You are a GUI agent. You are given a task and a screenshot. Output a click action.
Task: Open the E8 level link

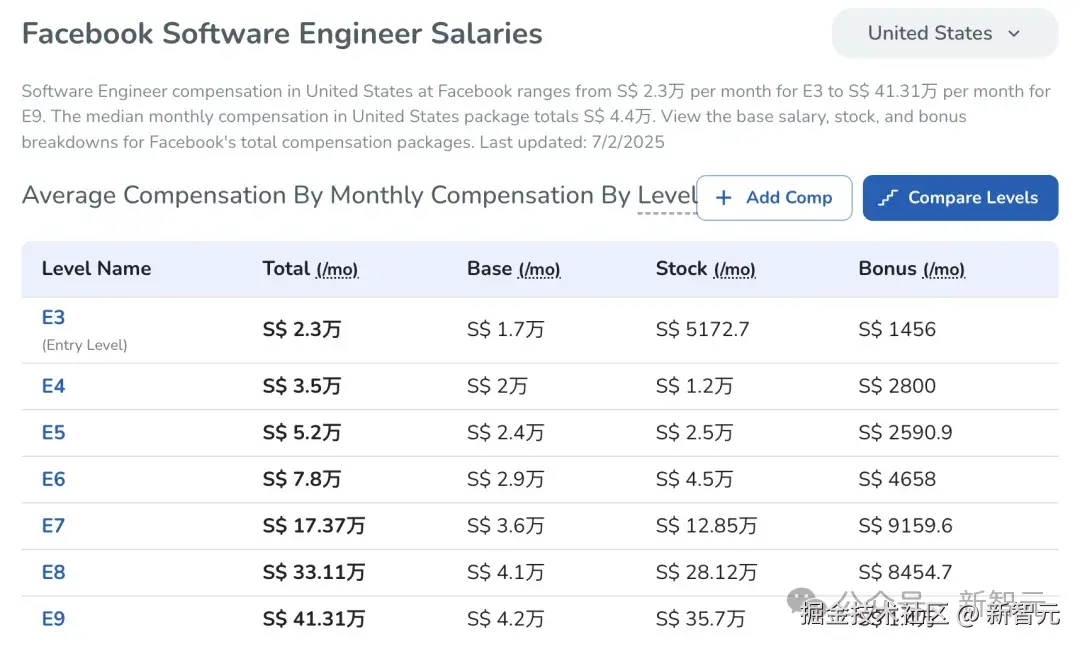coord(53,572)
